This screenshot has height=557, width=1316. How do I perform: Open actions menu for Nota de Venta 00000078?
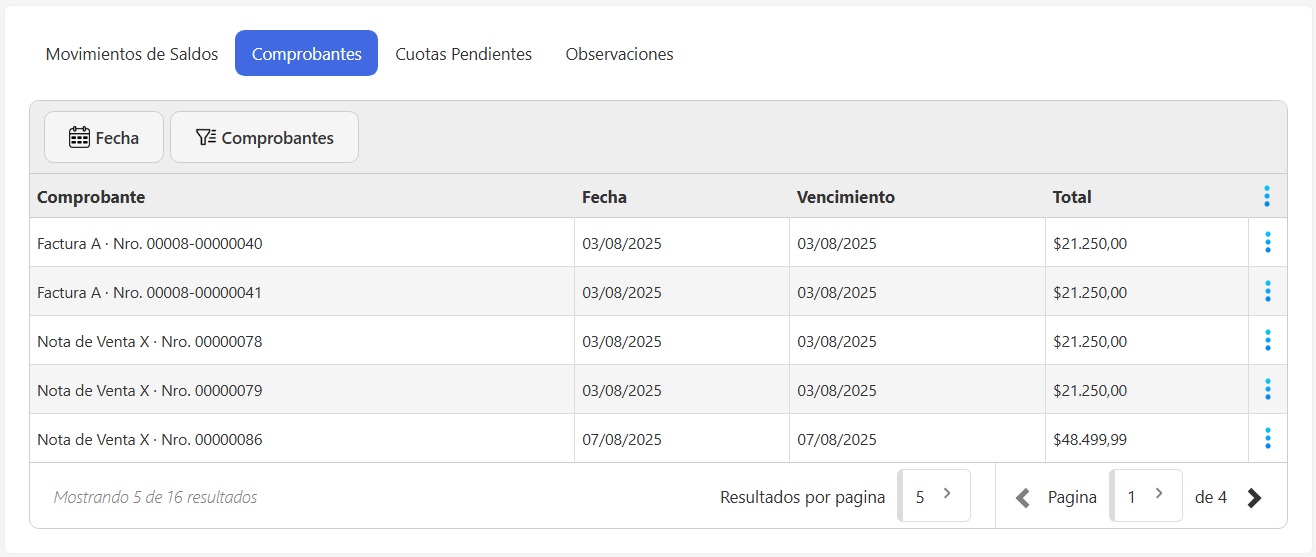[1267, 341]
